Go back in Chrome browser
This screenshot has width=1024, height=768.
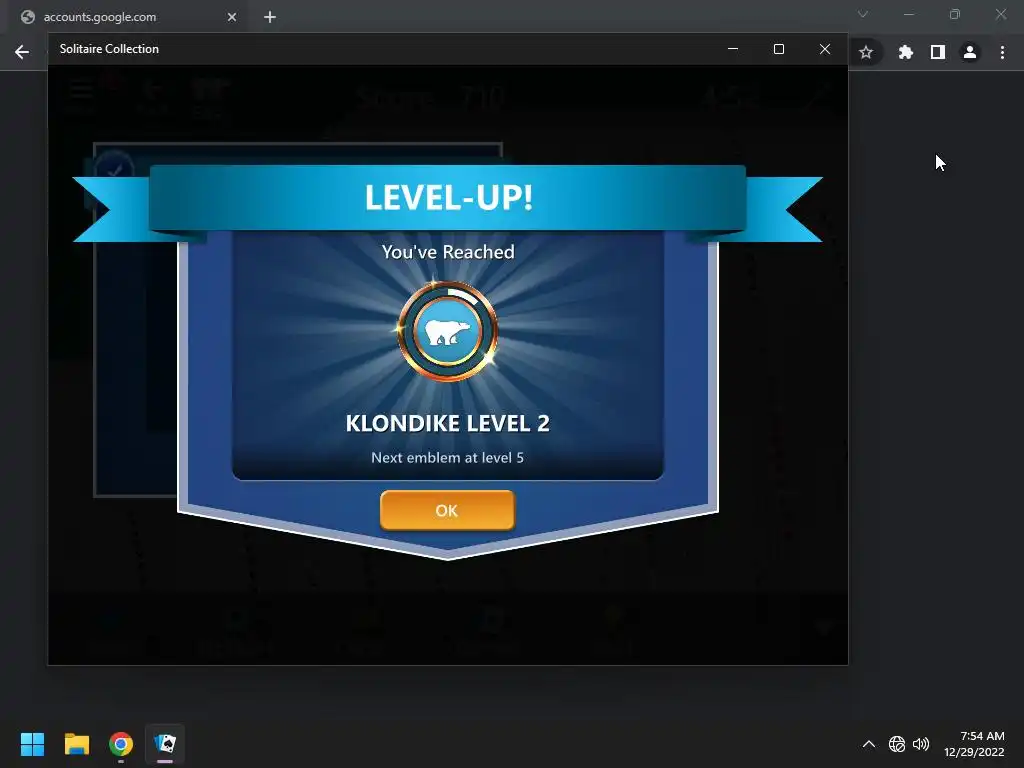click(22, 52)
